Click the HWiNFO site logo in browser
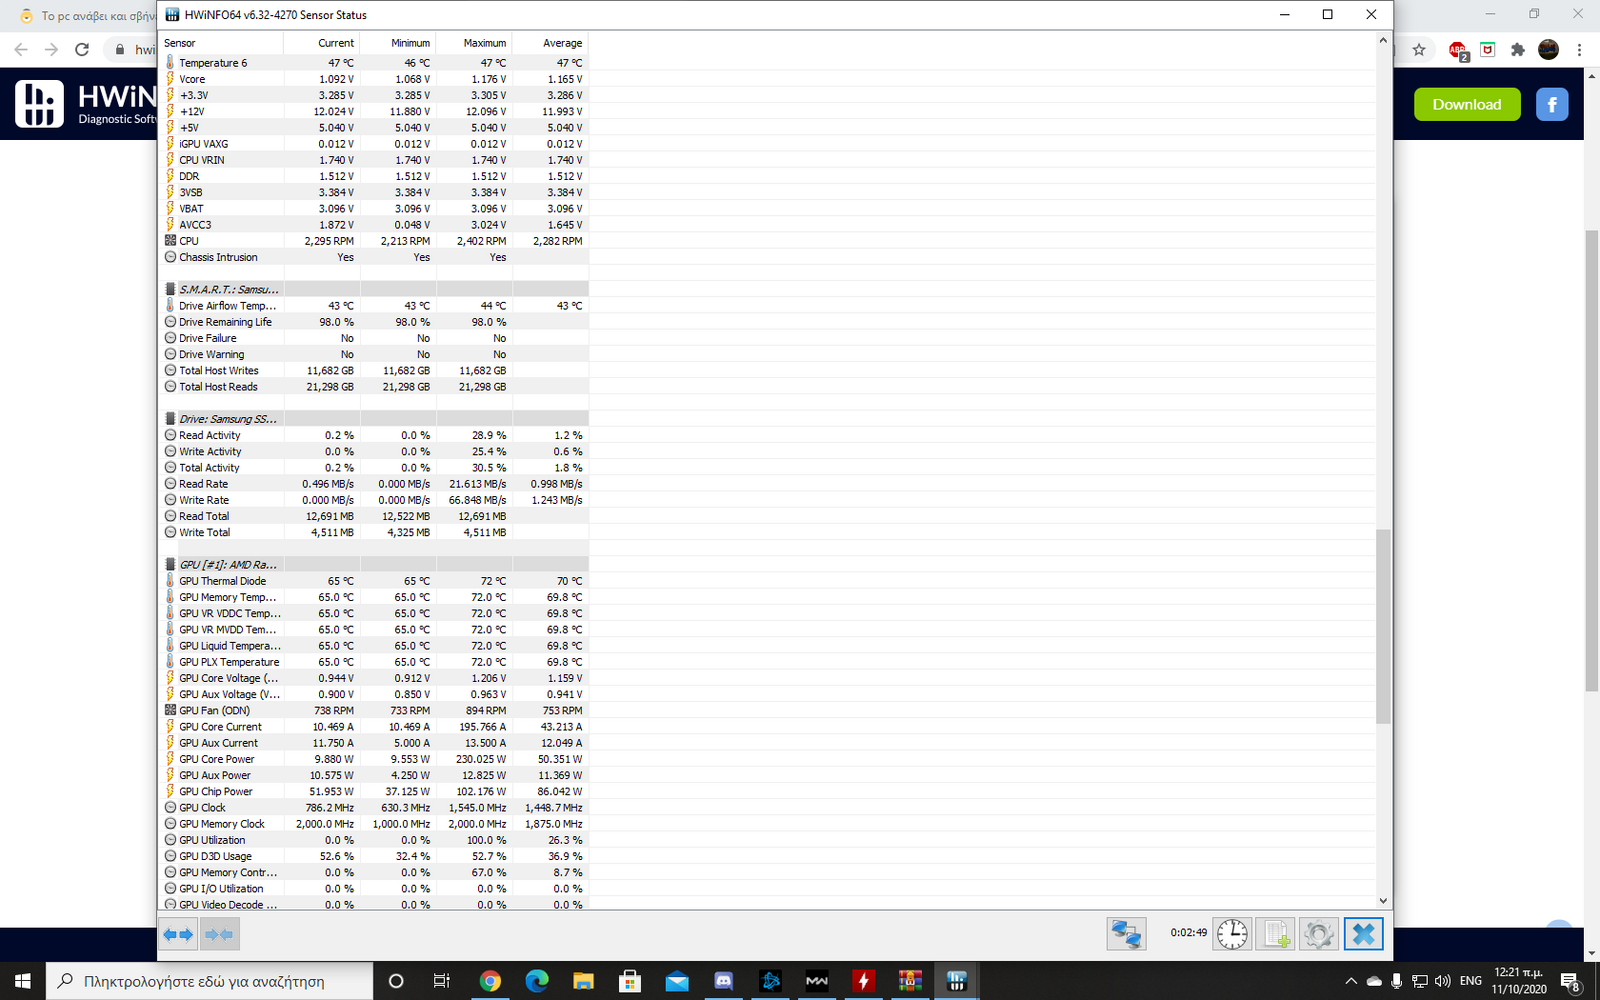The width and height of the screenshot is (1600, 1000). click(86, 104)
